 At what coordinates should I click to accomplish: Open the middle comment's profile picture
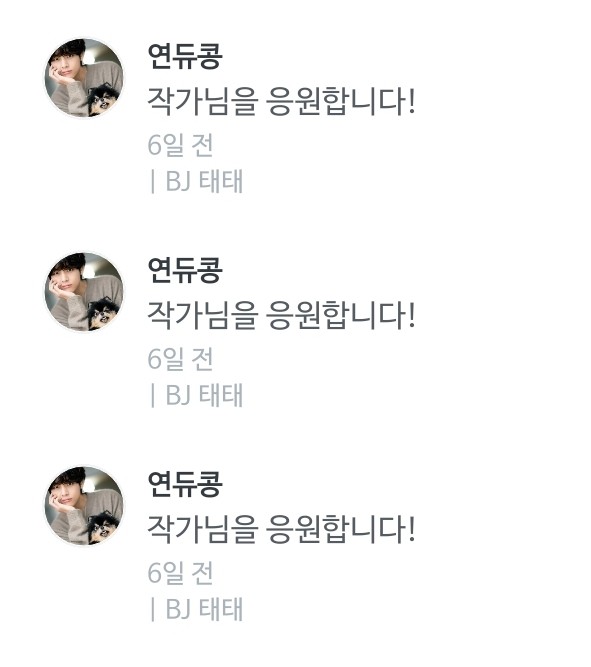(84, 292)
